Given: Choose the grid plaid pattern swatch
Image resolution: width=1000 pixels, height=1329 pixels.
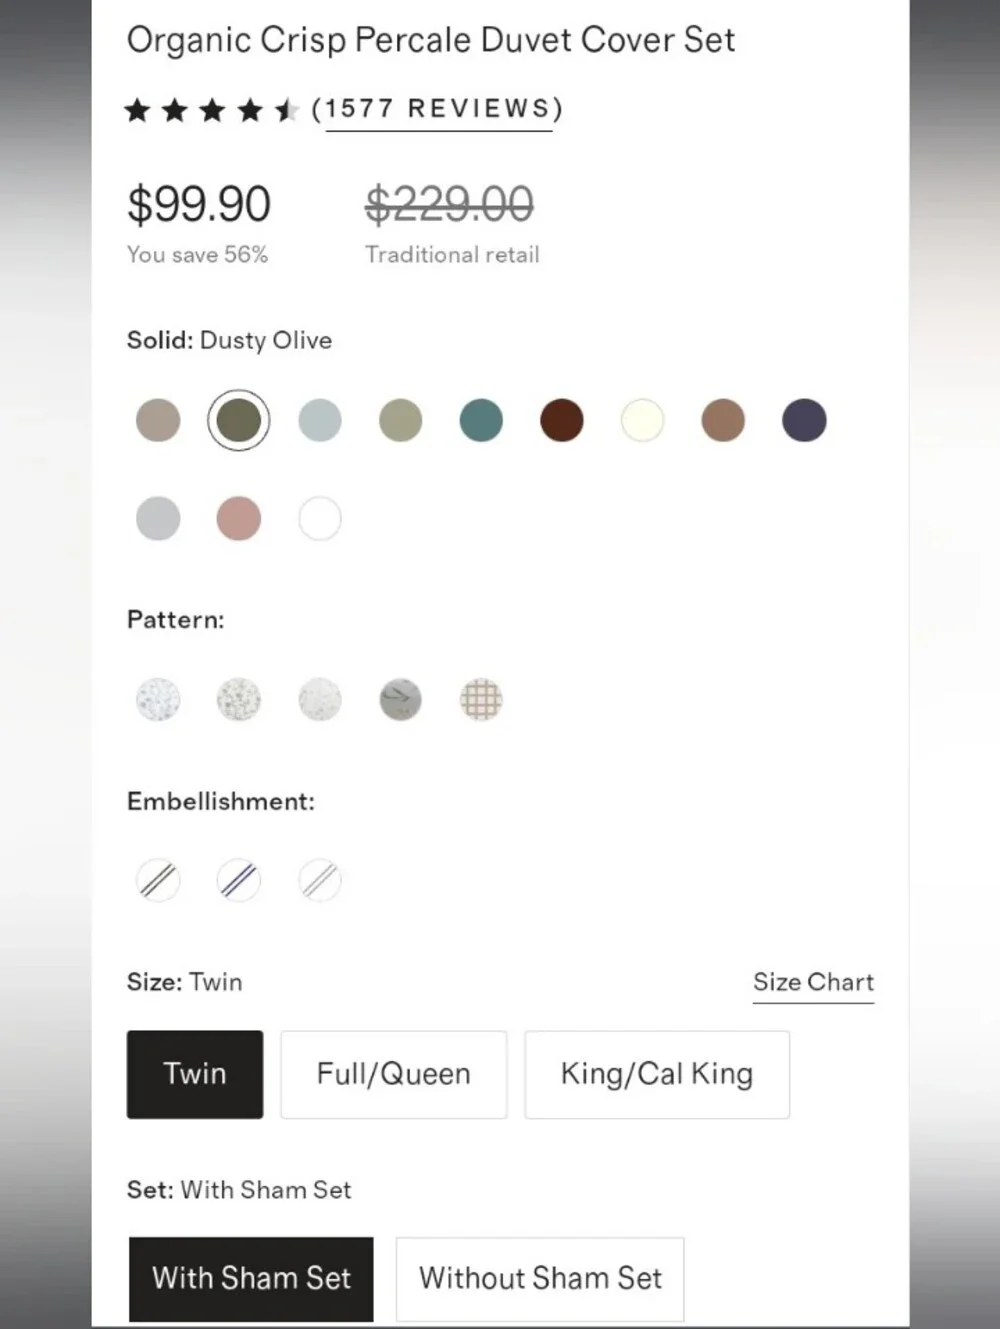Looking at the screenshot, I should coord(481,700).
